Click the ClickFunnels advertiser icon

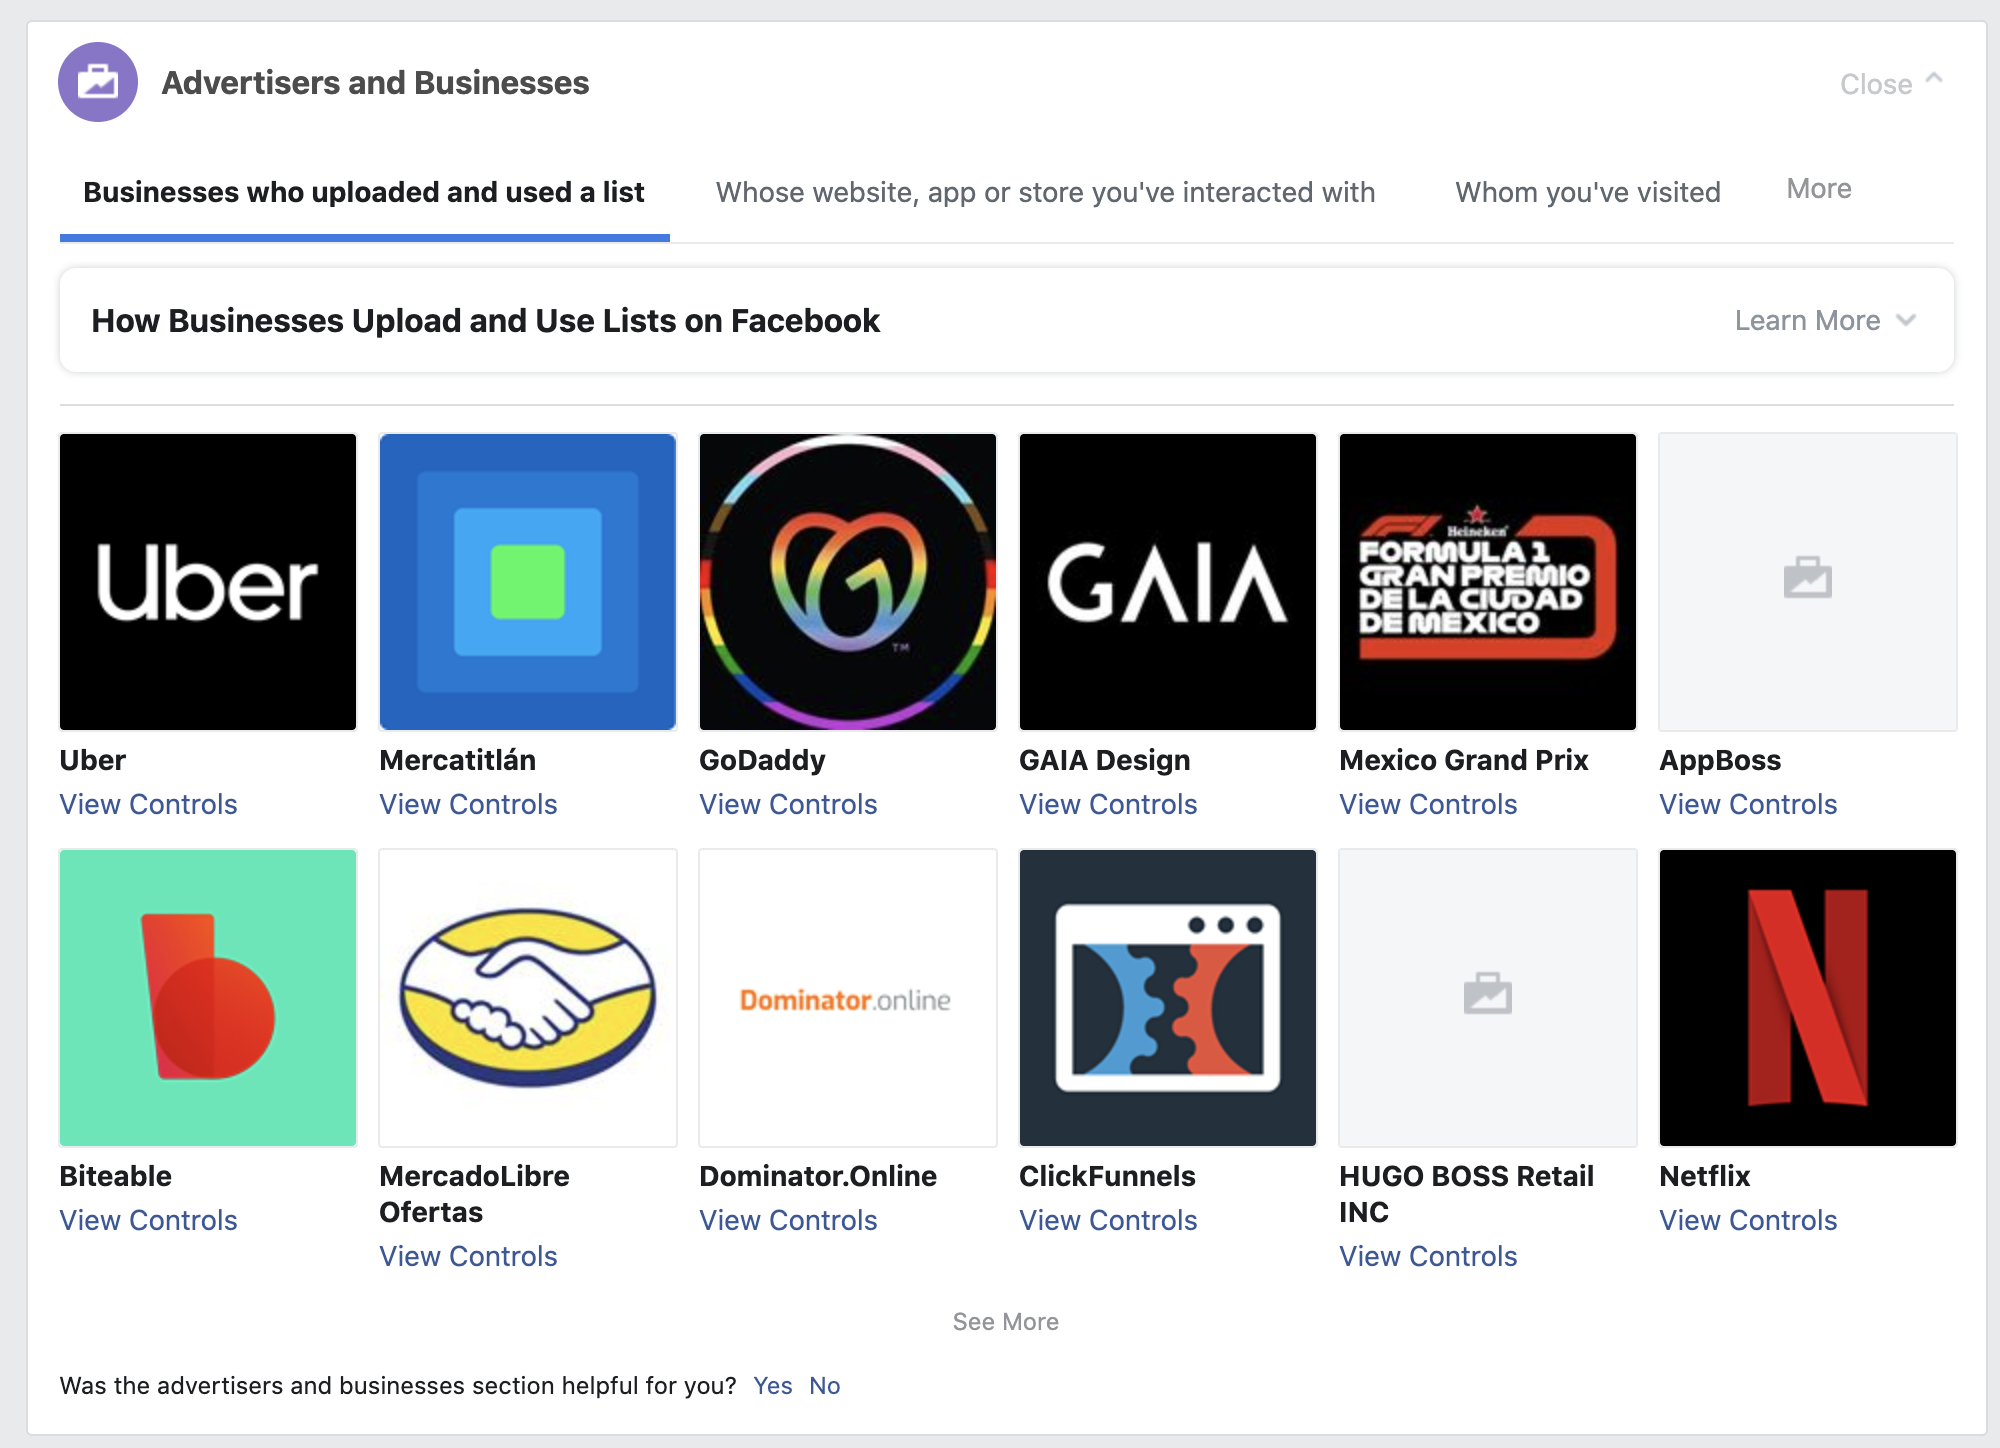click(x=1168, y=996)
